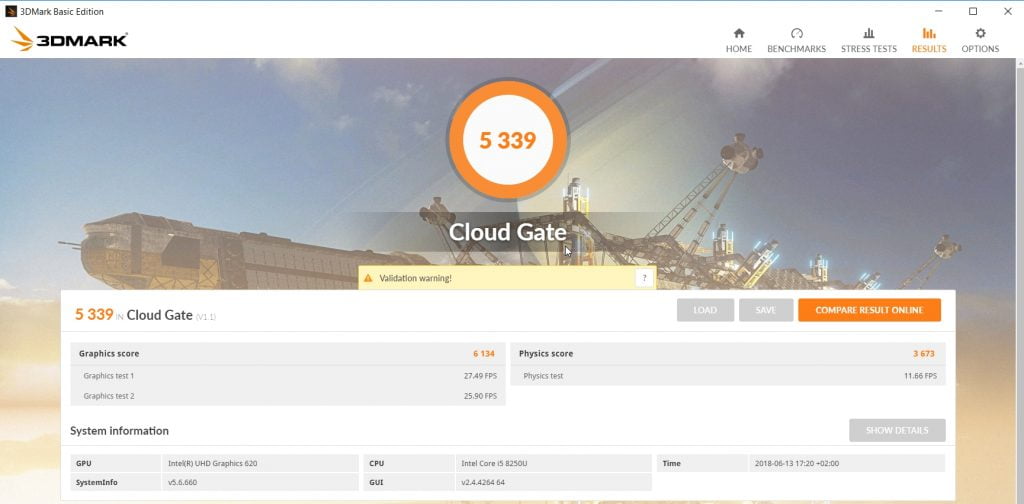The width and height of the screenshot is (1024, 504).
Task: Click the 27.49 FPS value
Action: [480, 376]
